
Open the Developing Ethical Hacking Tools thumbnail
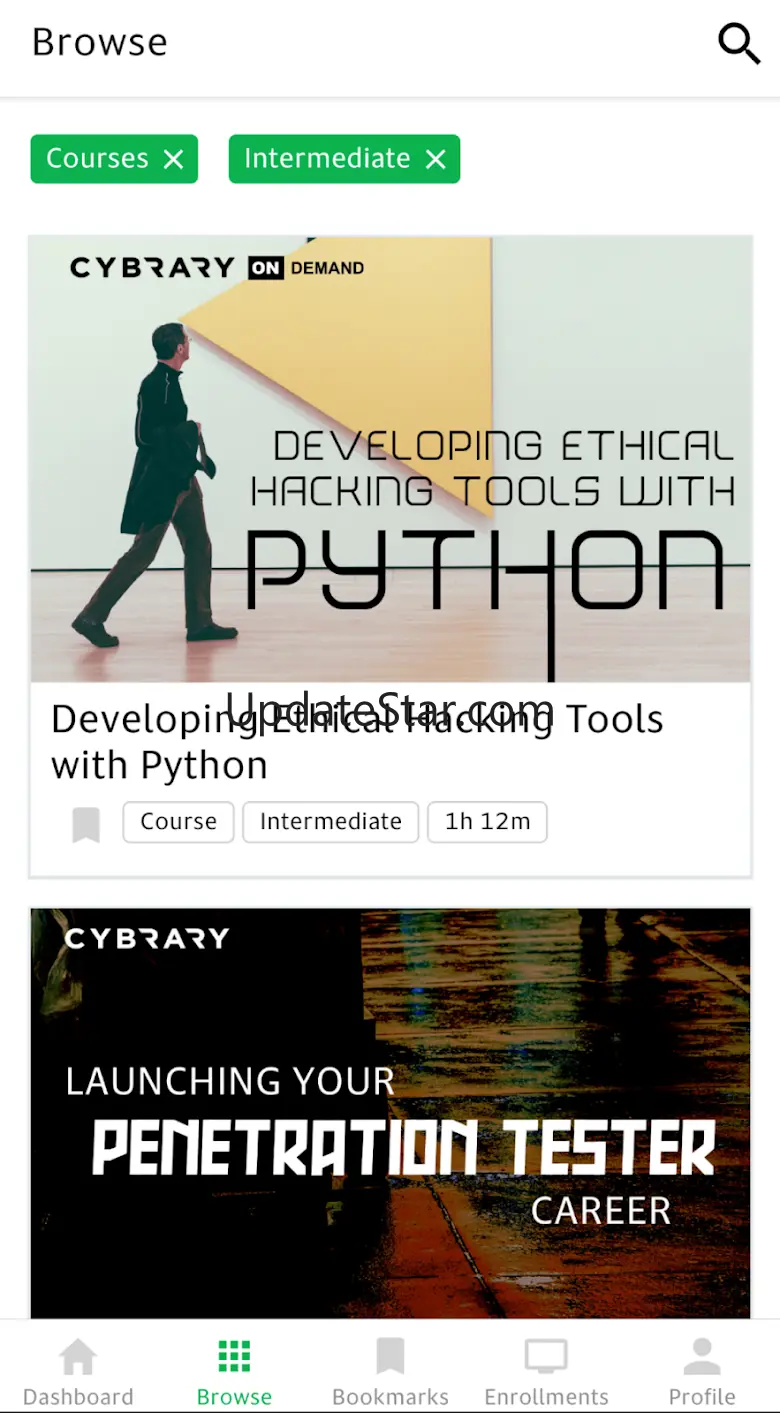[390, 460]
